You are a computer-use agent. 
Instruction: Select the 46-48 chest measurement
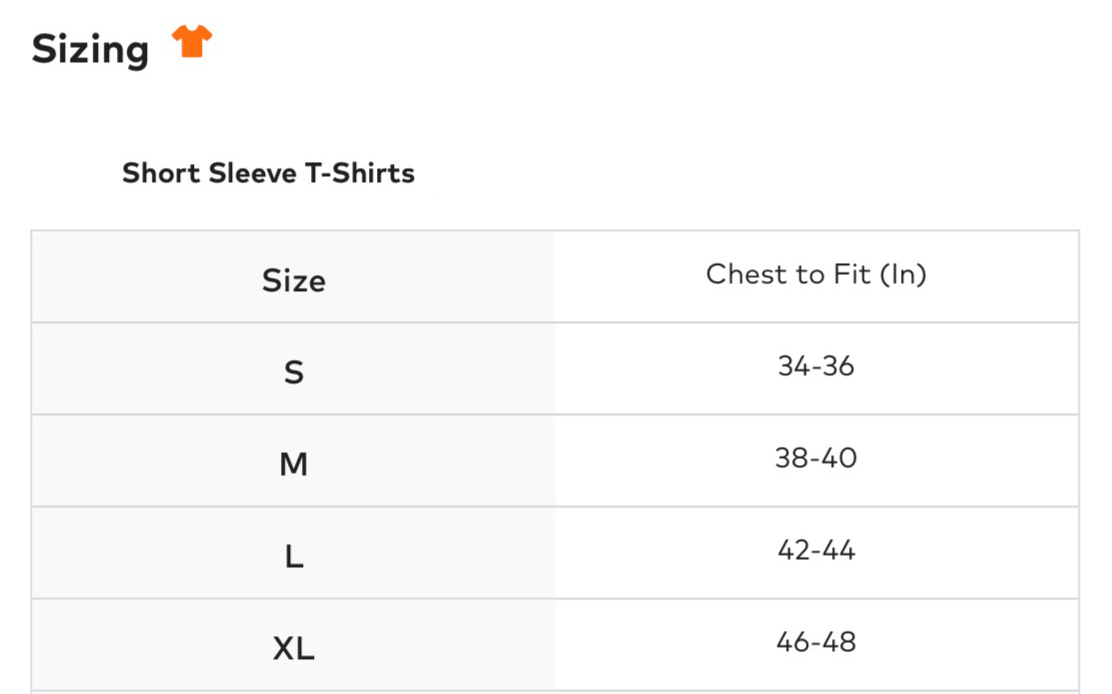(x=816, y=641)
